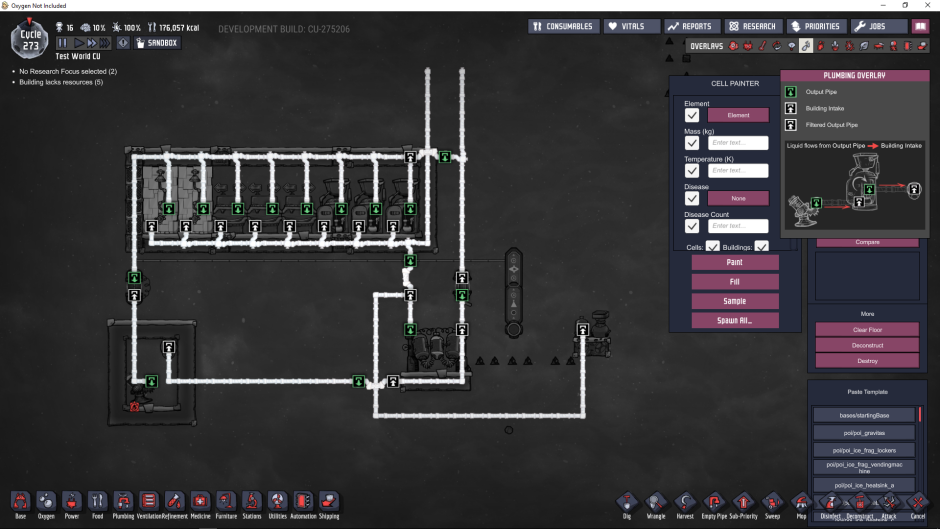Screen dimensions: 940x529
Task: Pause the game
Action: (x=62, y=43)
